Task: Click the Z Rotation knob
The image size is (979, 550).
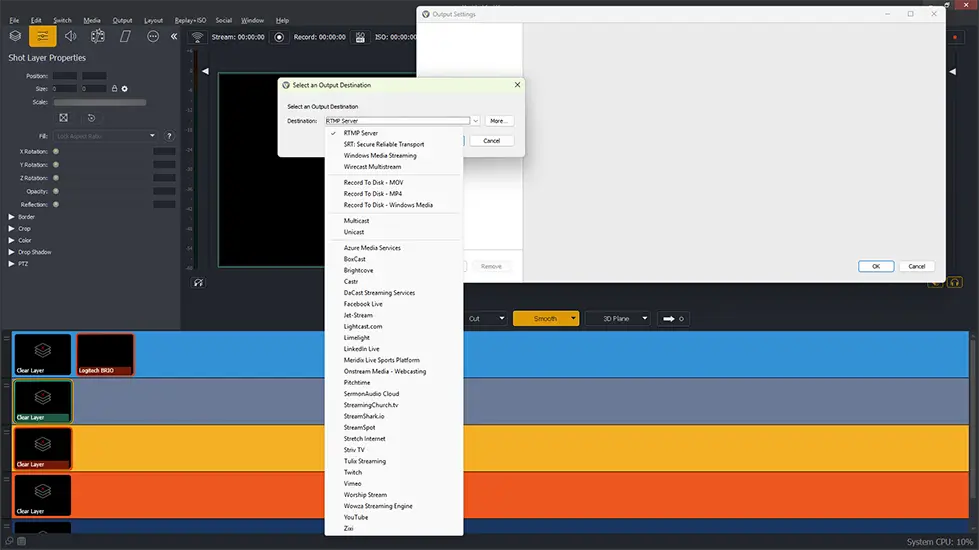Action: click(x=56, y=178)
